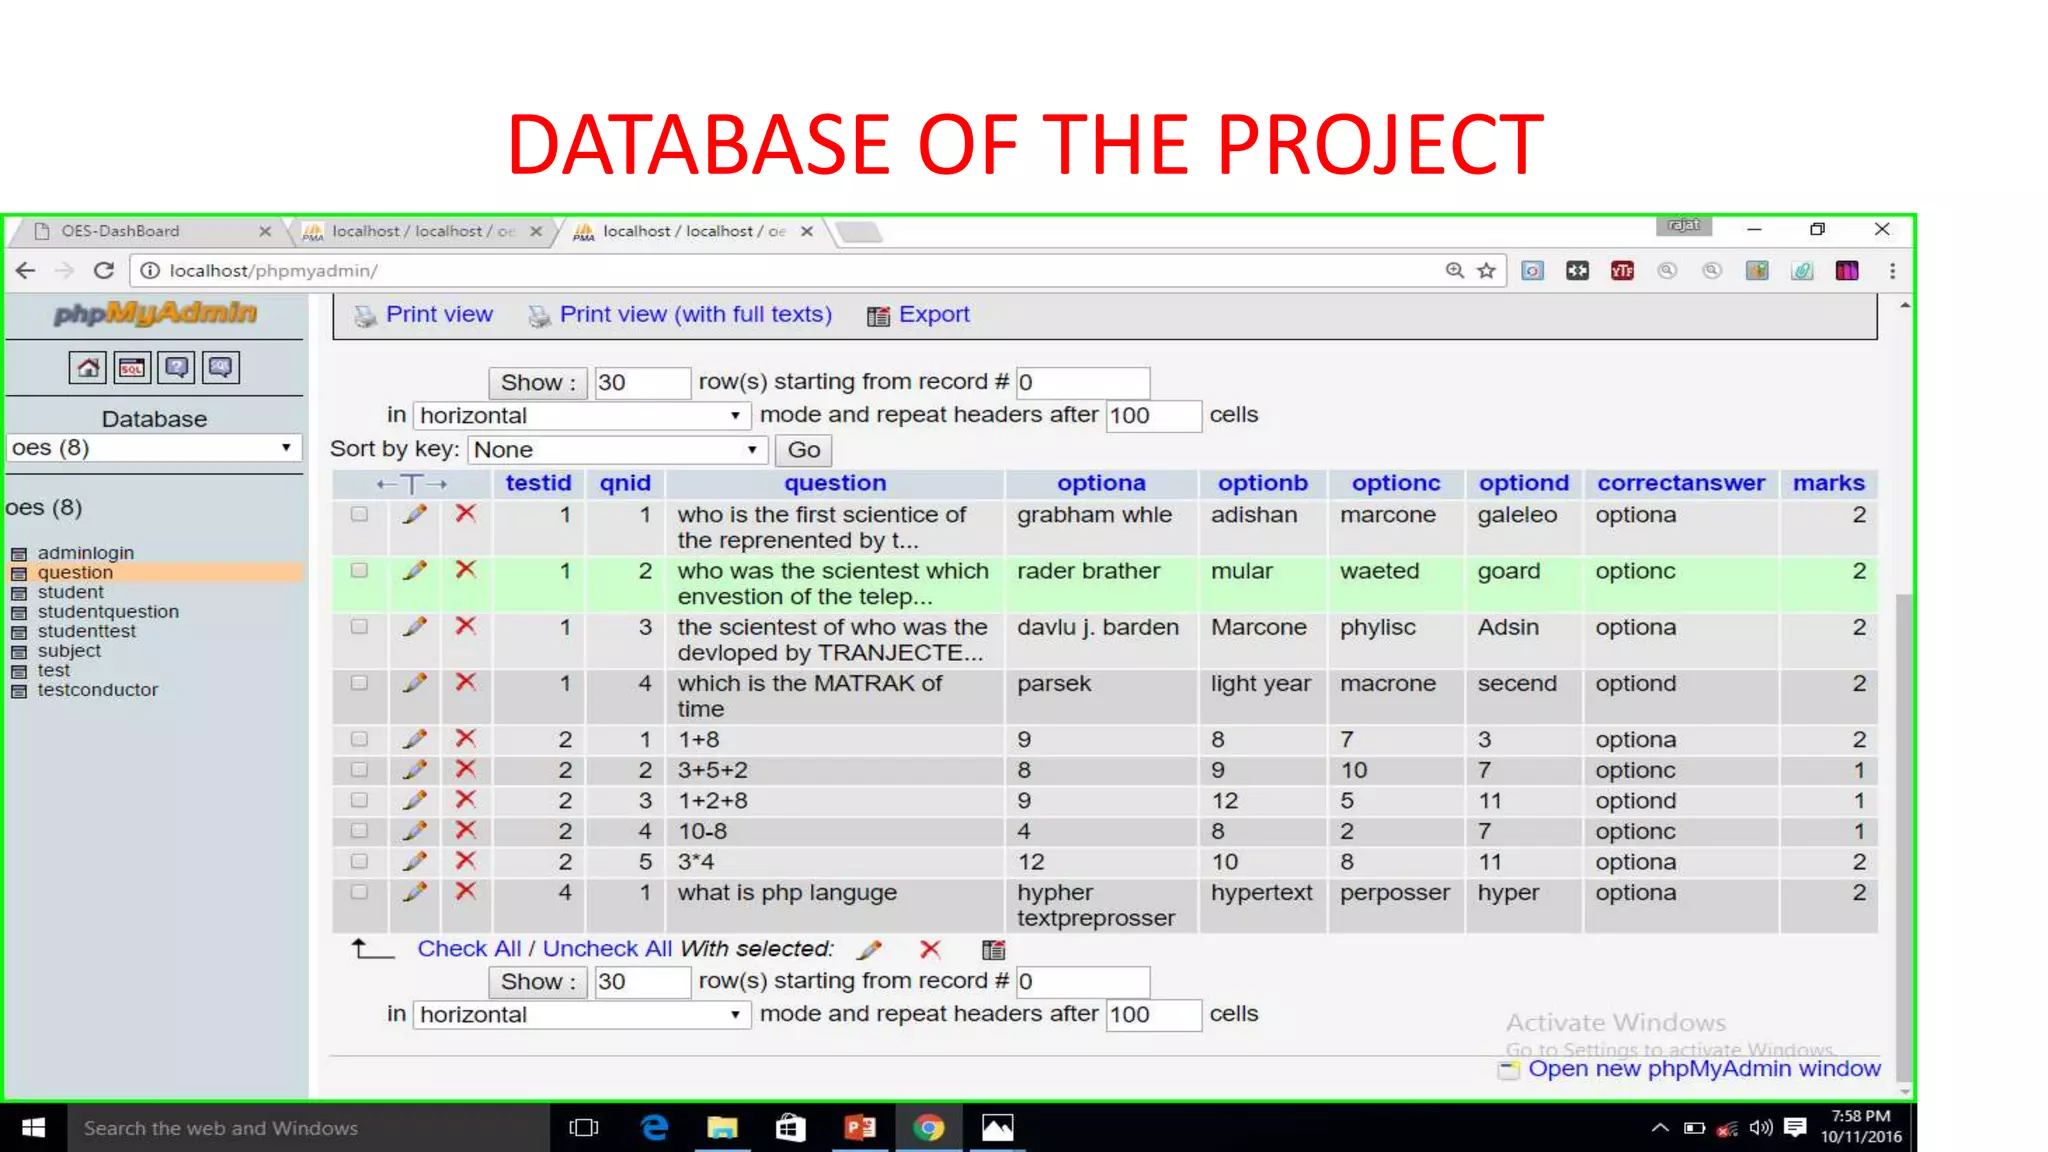Edit selected rows pencil icon below table
Viewport: 2048px width, 1152px height.
[869, 949]
